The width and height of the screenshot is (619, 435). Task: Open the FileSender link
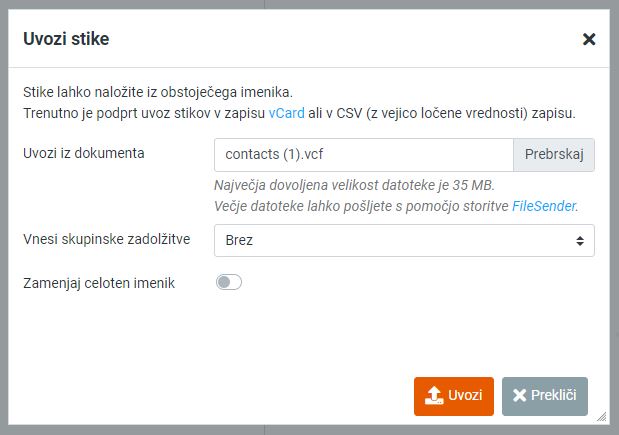[x=544, y=206]
